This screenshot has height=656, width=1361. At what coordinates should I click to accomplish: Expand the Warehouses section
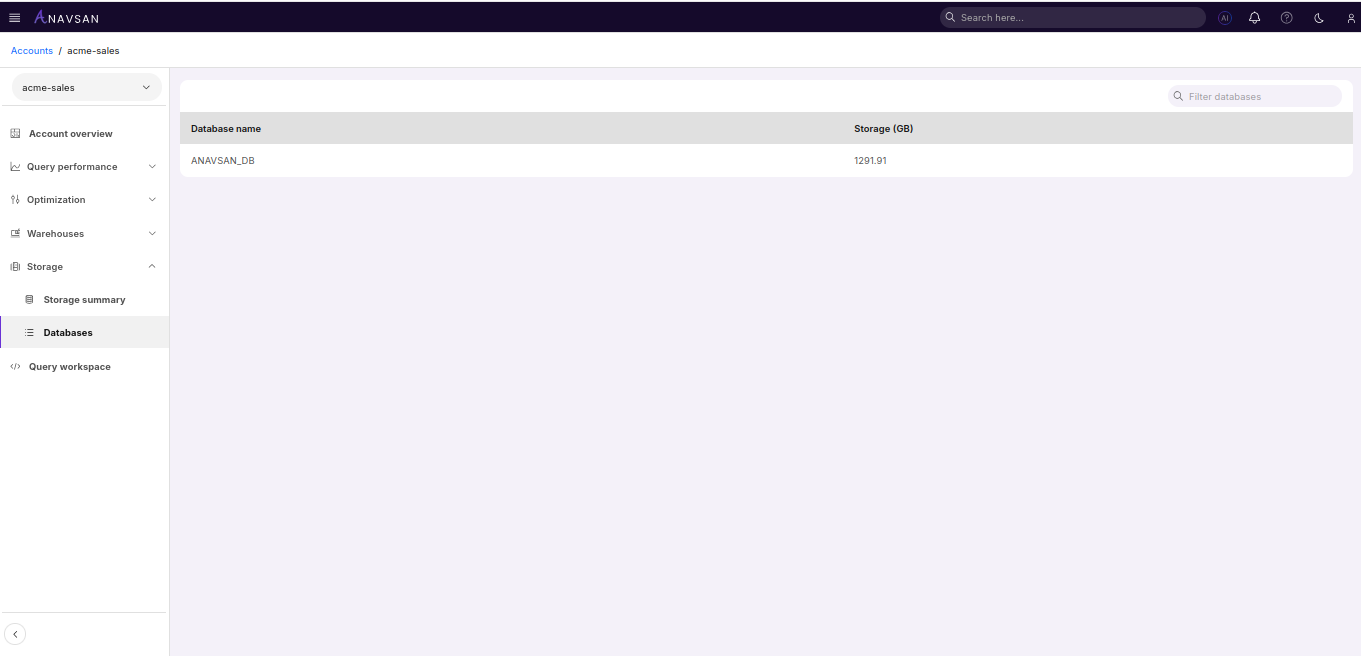151,233
